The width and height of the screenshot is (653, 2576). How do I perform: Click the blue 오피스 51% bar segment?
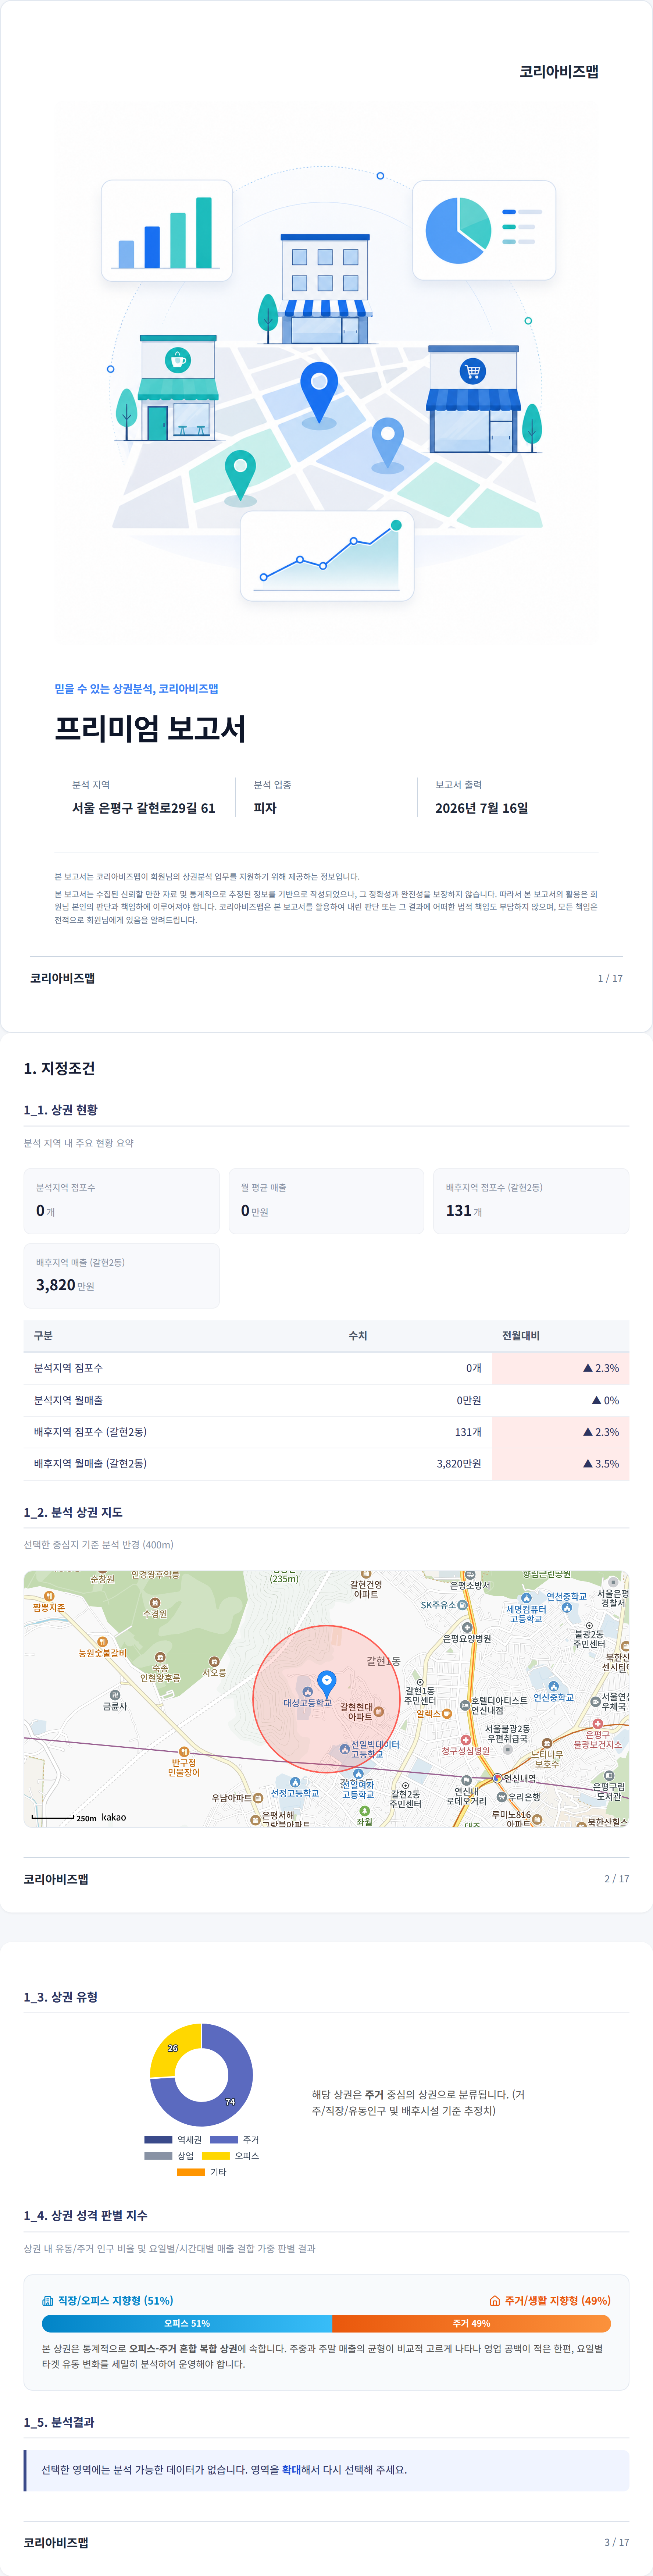pos(187,2323)
